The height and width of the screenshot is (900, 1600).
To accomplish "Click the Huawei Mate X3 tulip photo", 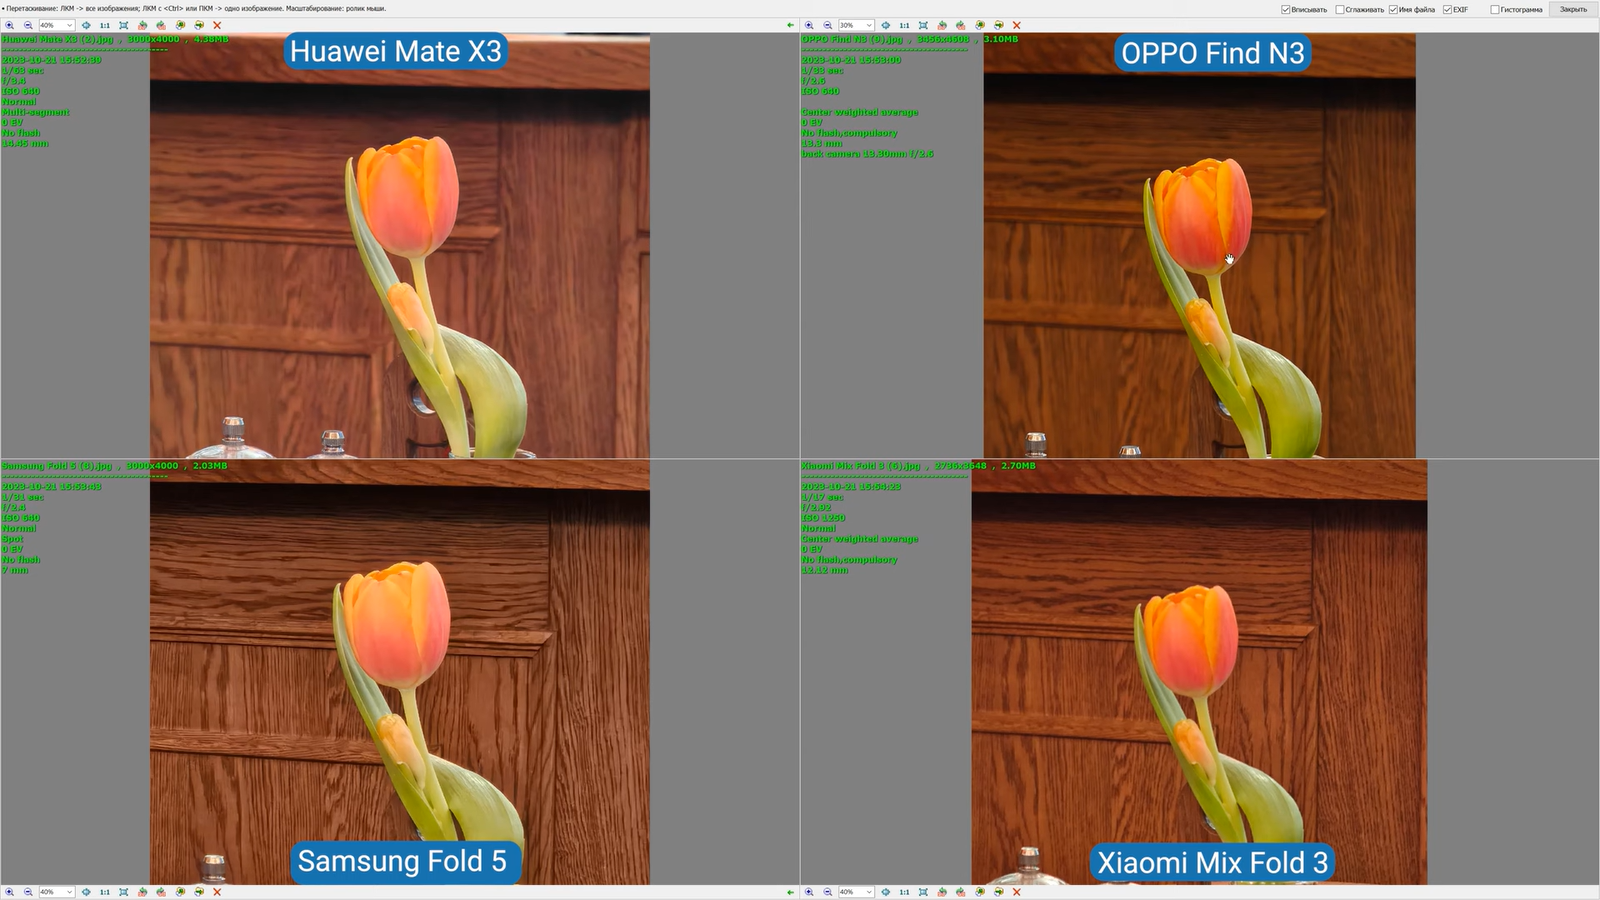I will 400,245.
